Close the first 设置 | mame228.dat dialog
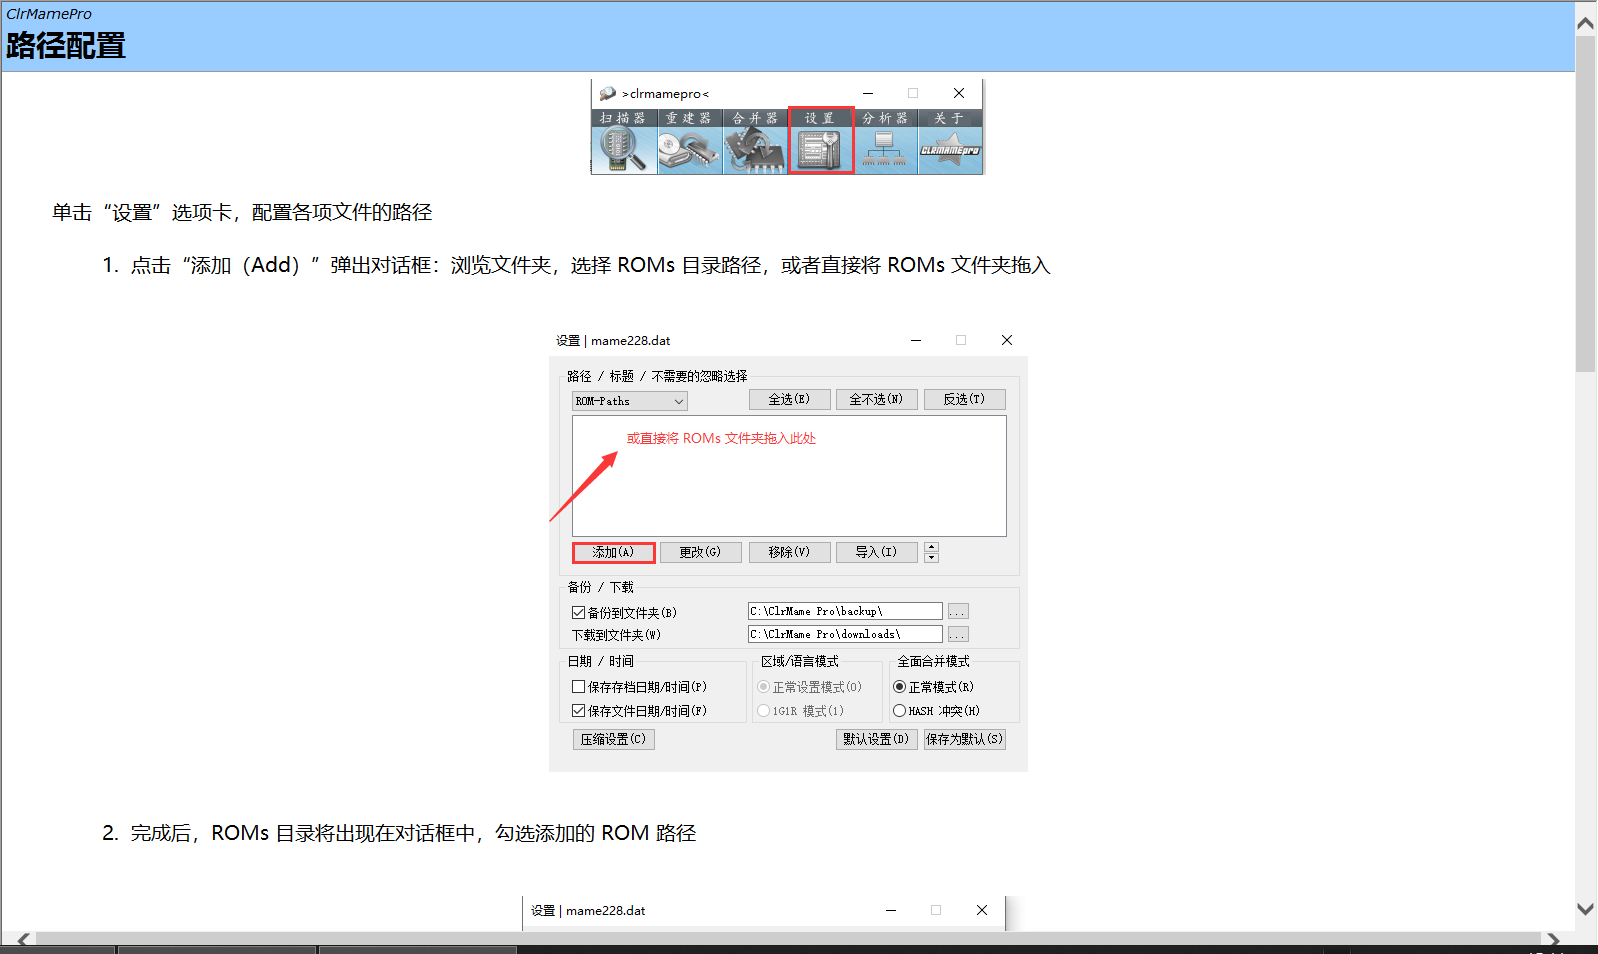This screenshot has width=1598, height=954. click(x=1007, y=340)
